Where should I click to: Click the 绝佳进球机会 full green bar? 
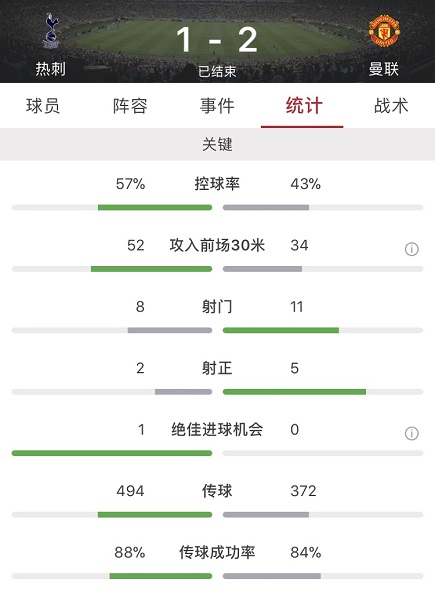tap(112, 453)
